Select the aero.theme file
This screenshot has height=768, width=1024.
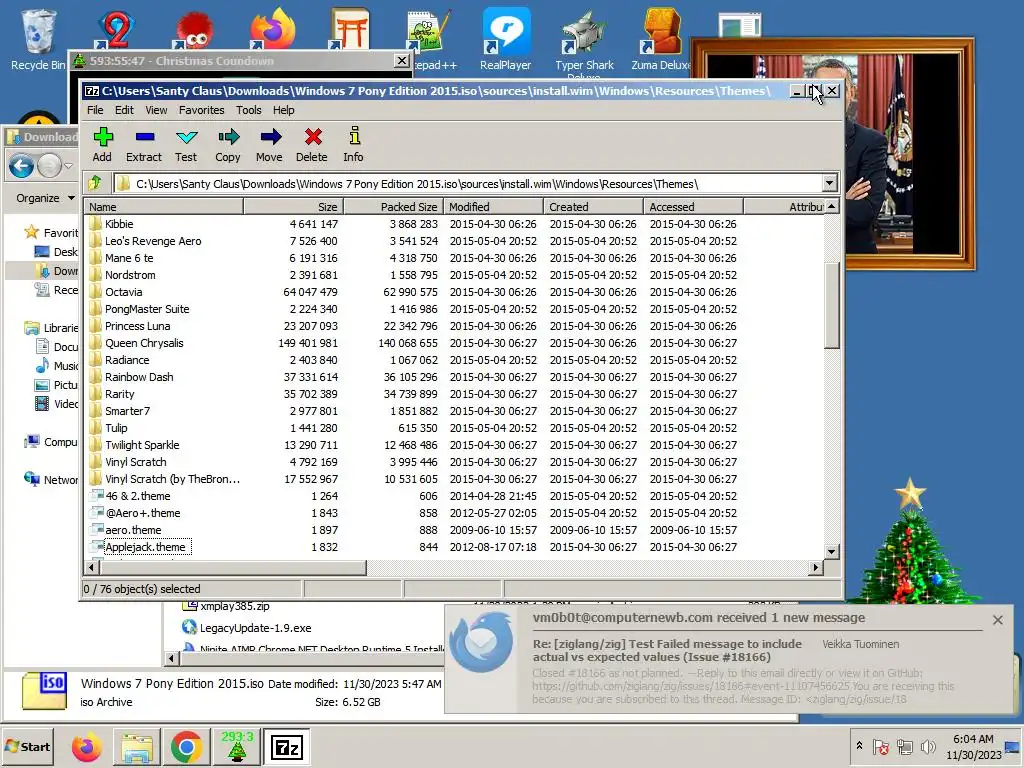coord(133,530)
